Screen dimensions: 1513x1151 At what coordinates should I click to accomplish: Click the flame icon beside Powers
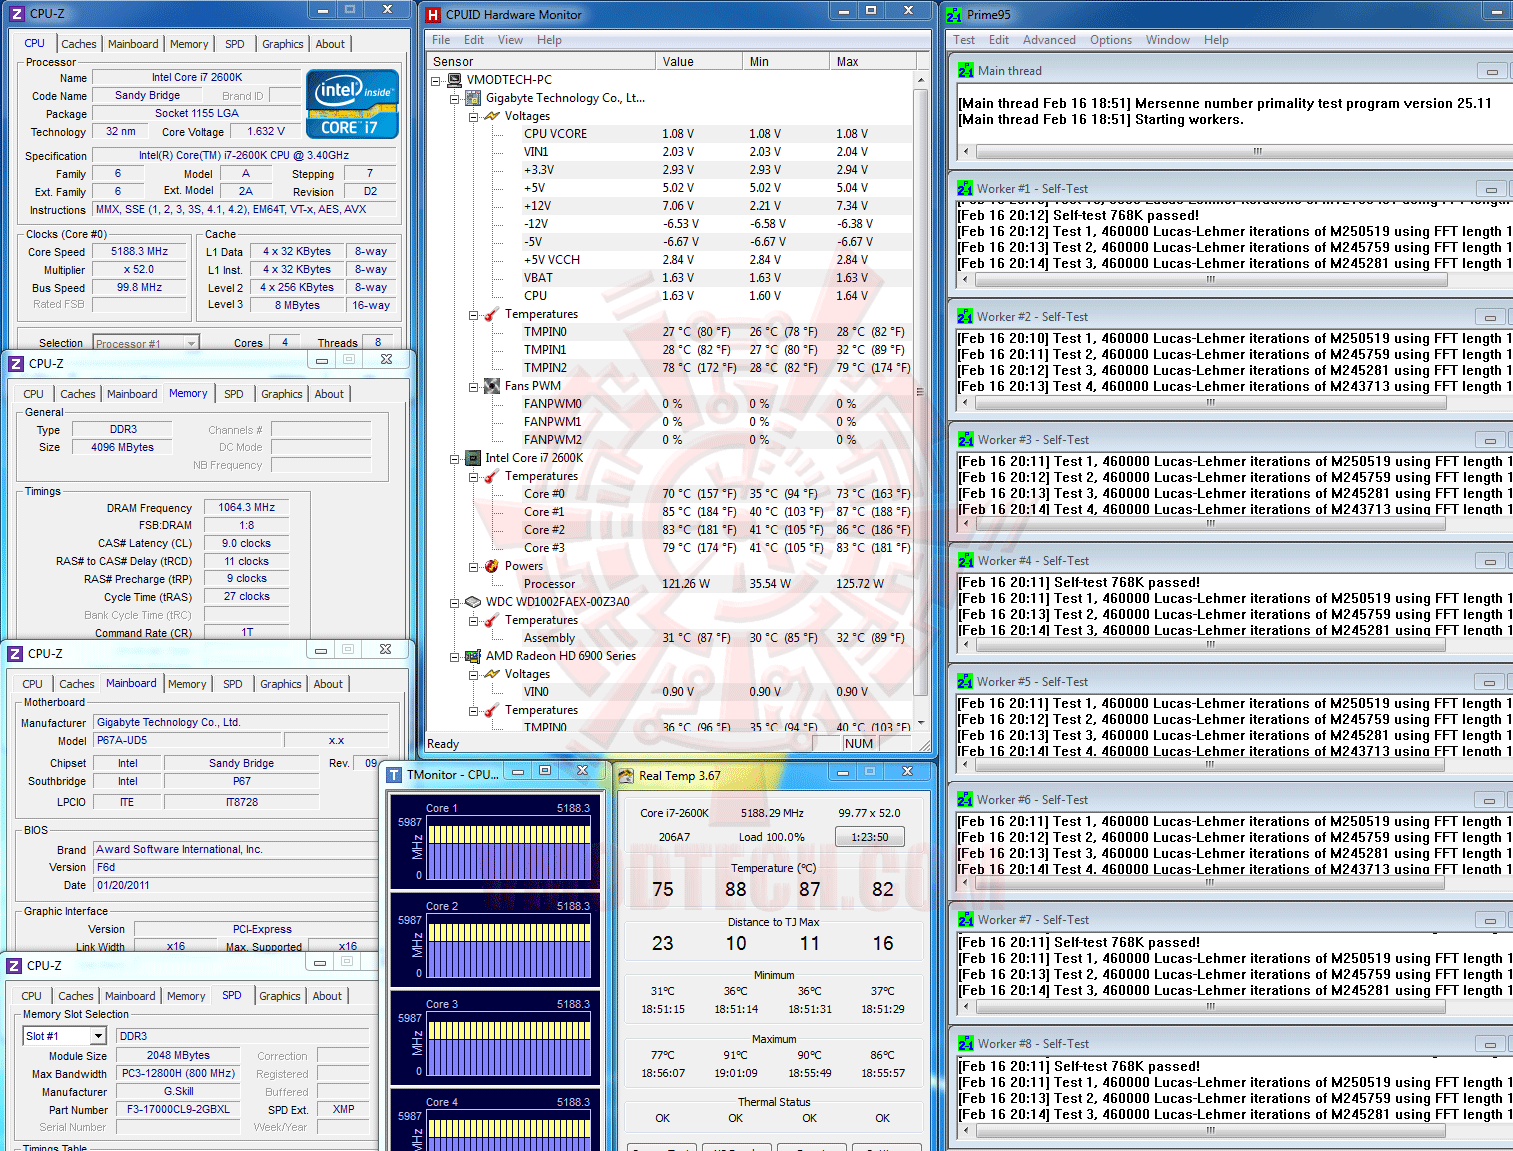[x=492, y=566]
